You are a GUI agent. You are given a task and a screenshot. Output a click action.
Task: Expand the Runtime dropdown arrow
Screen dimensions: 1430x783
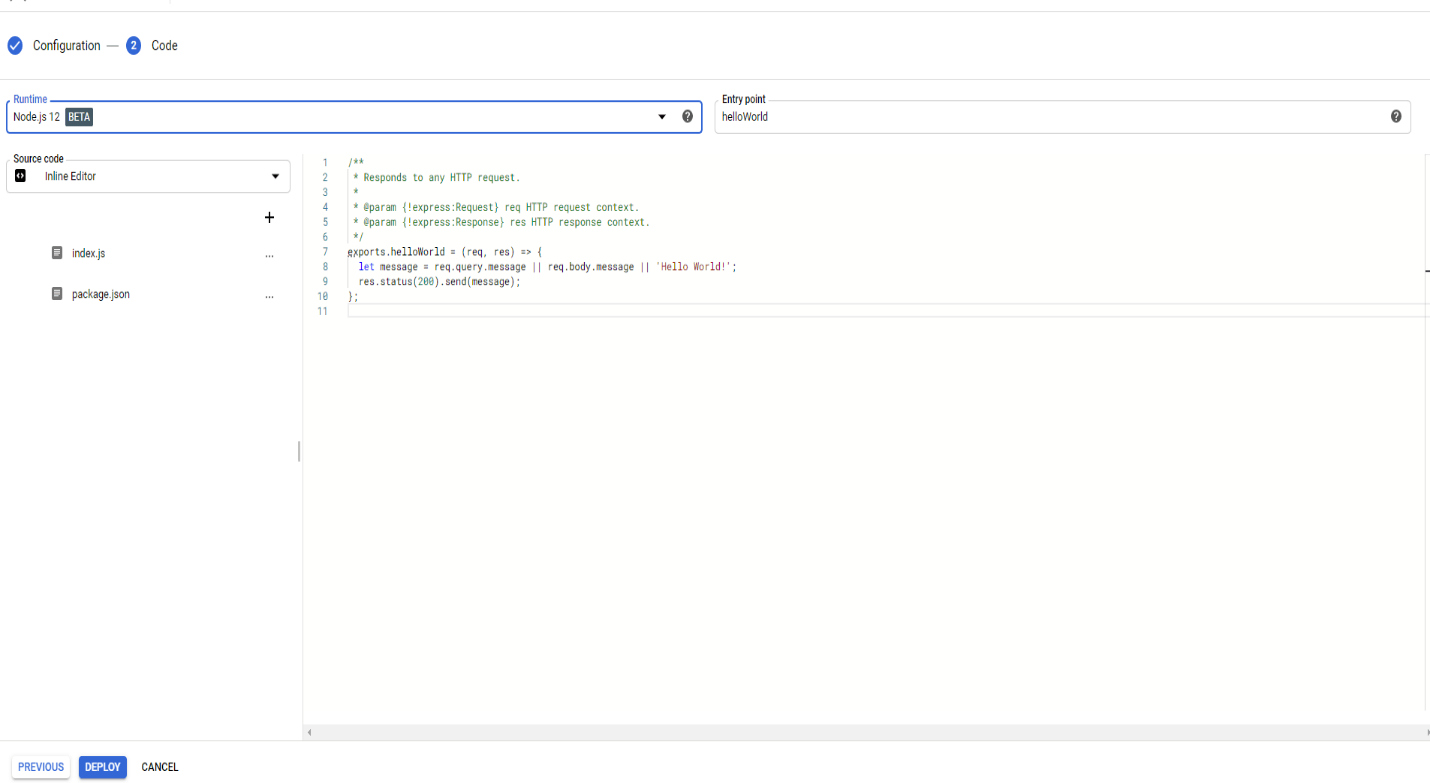(x=661, y=117)
